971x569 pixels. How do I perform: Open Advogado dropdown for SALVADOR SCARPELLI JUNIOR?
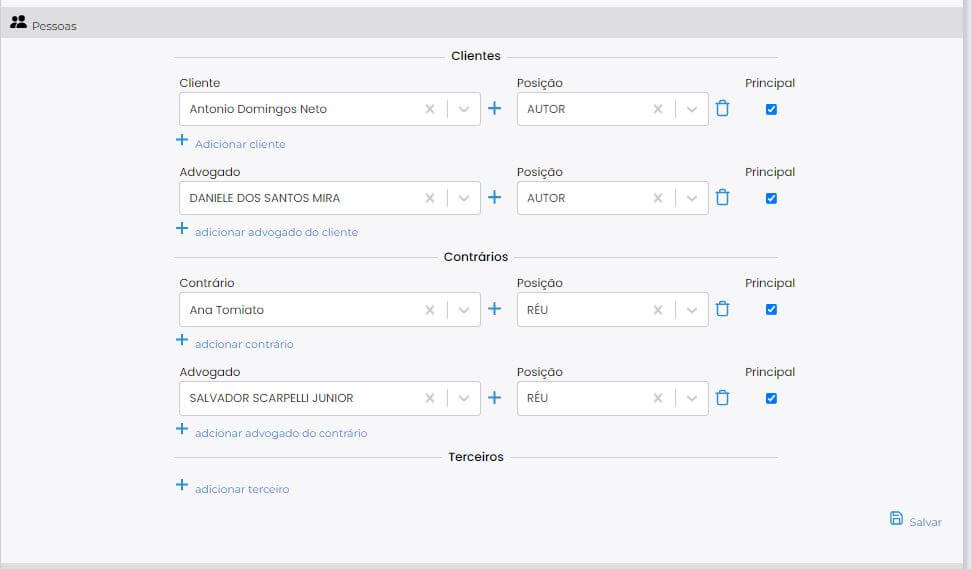[464, 398]
